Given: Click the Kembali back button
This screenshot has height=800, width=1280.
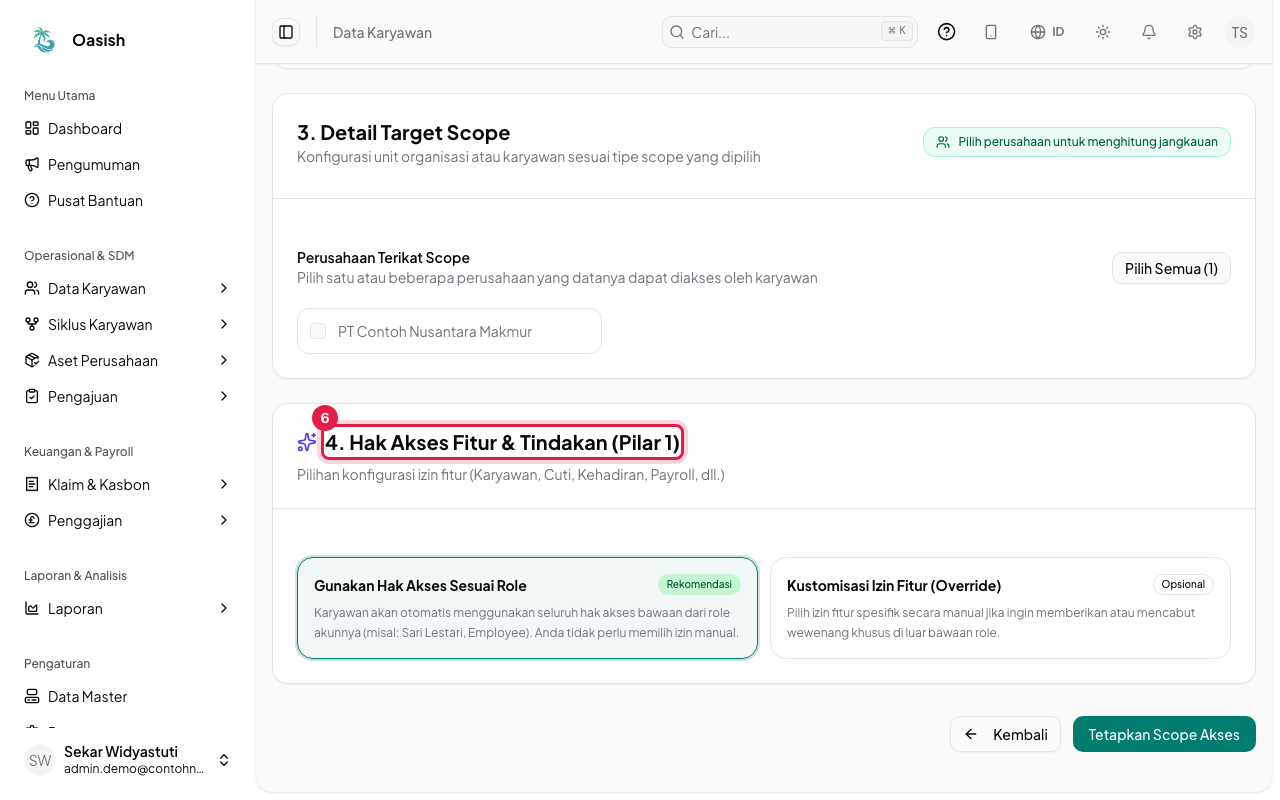Looking at the screenshot, I should (x=1005, y=734).
